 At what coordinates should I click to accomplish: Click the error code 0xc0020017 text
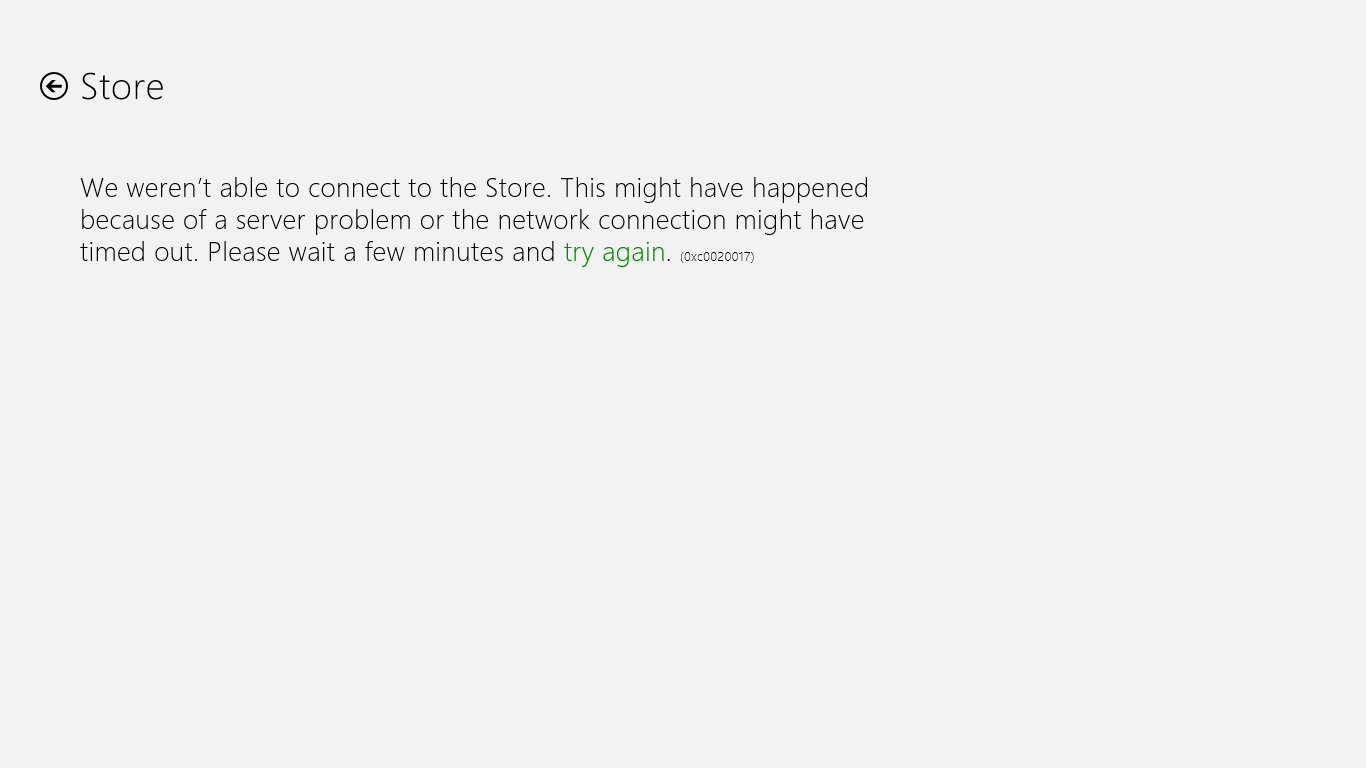(x=717, y=257)
